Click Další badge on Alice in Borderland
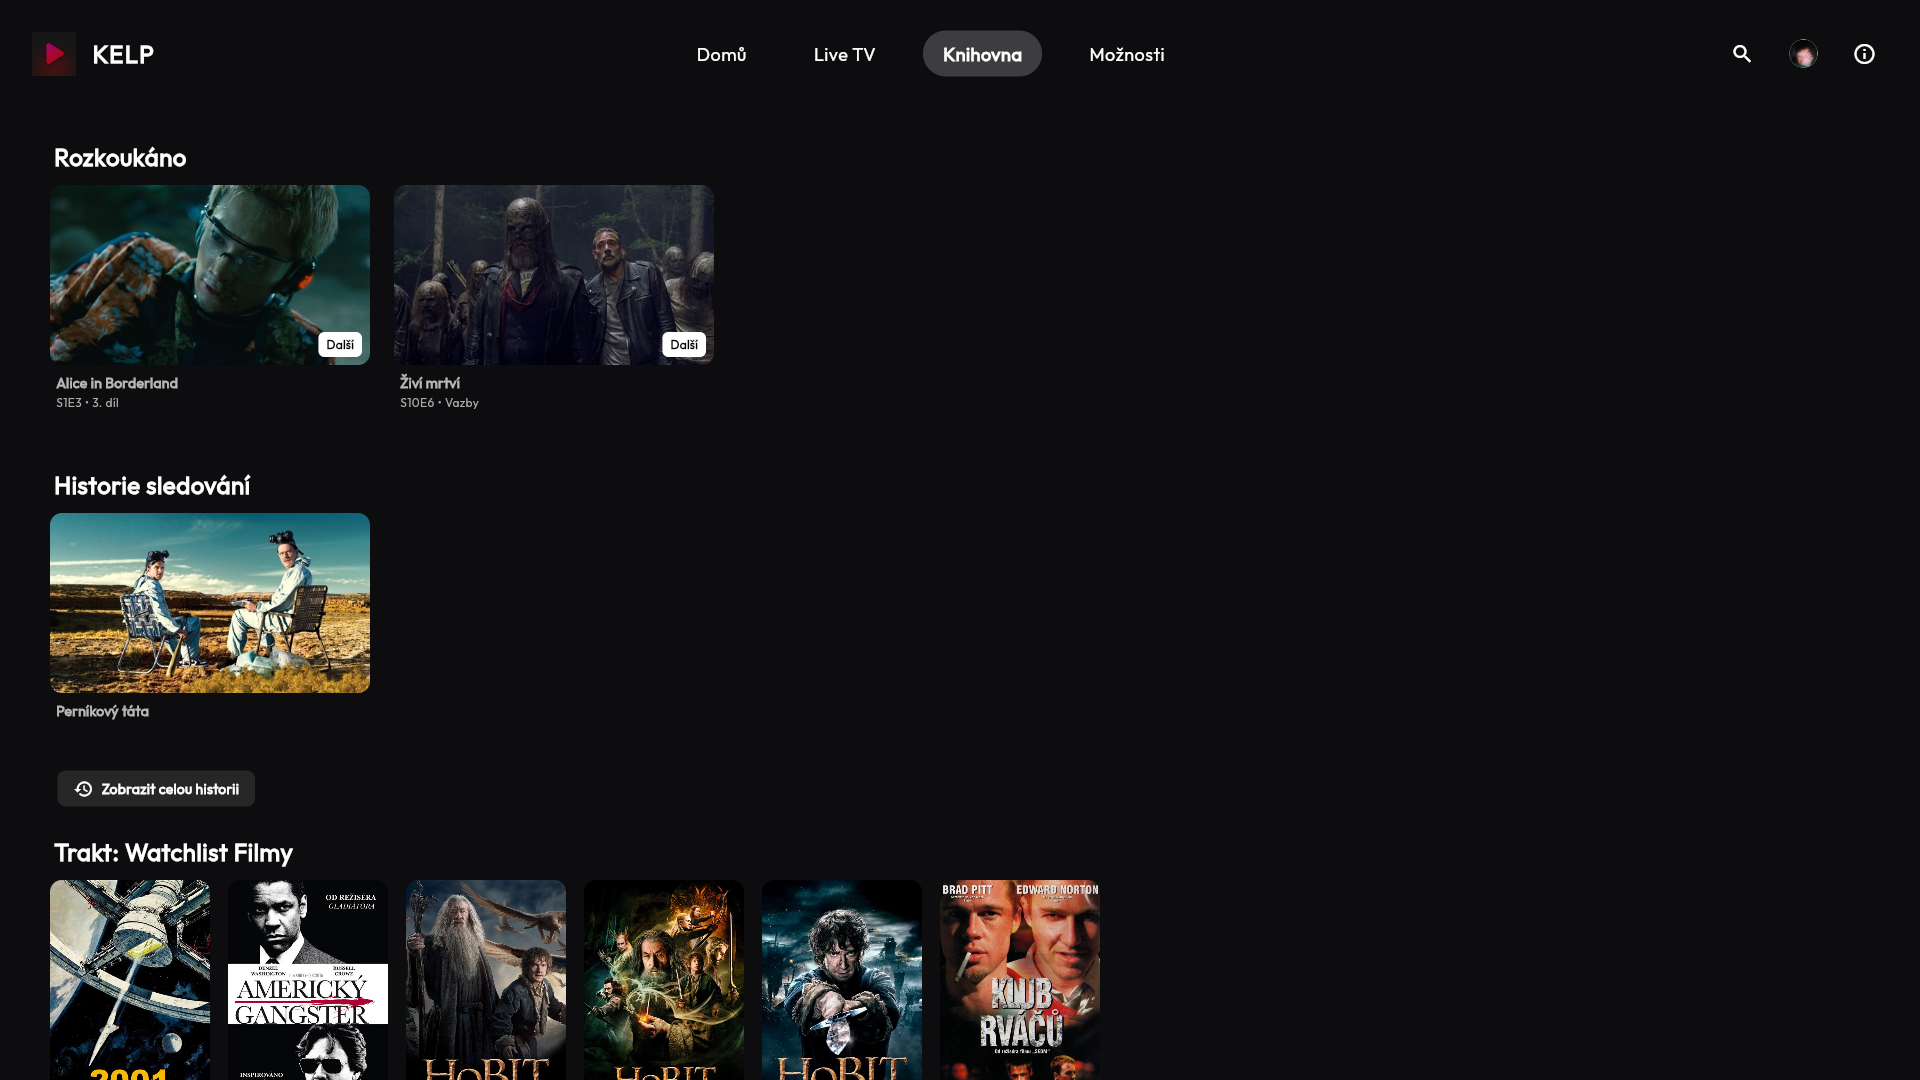Image resolution: width=1920 pixels, height=1080 pixels. (x=340, y=345)
